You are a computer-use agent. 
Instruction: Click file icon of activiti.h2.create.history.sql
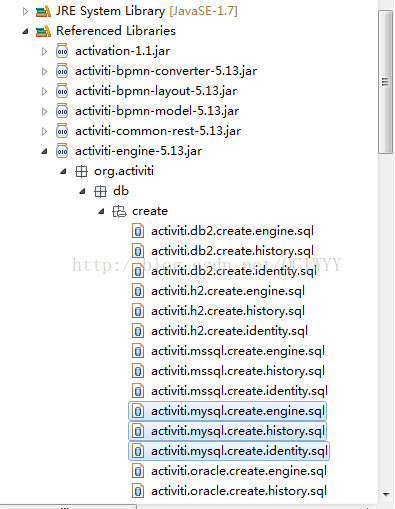[138, 311]
